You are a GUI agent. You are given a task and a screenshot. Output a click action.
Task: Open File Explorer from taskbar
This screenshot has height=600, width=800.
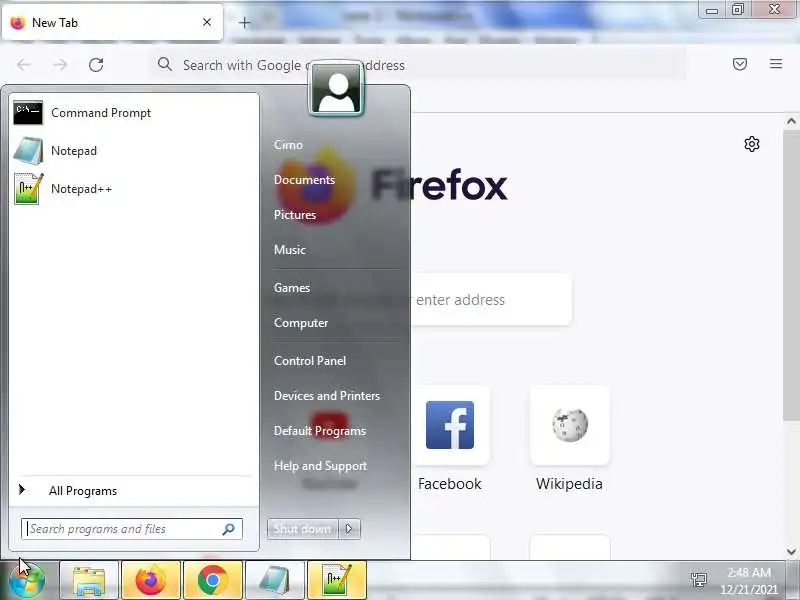[x=89, y=581]
